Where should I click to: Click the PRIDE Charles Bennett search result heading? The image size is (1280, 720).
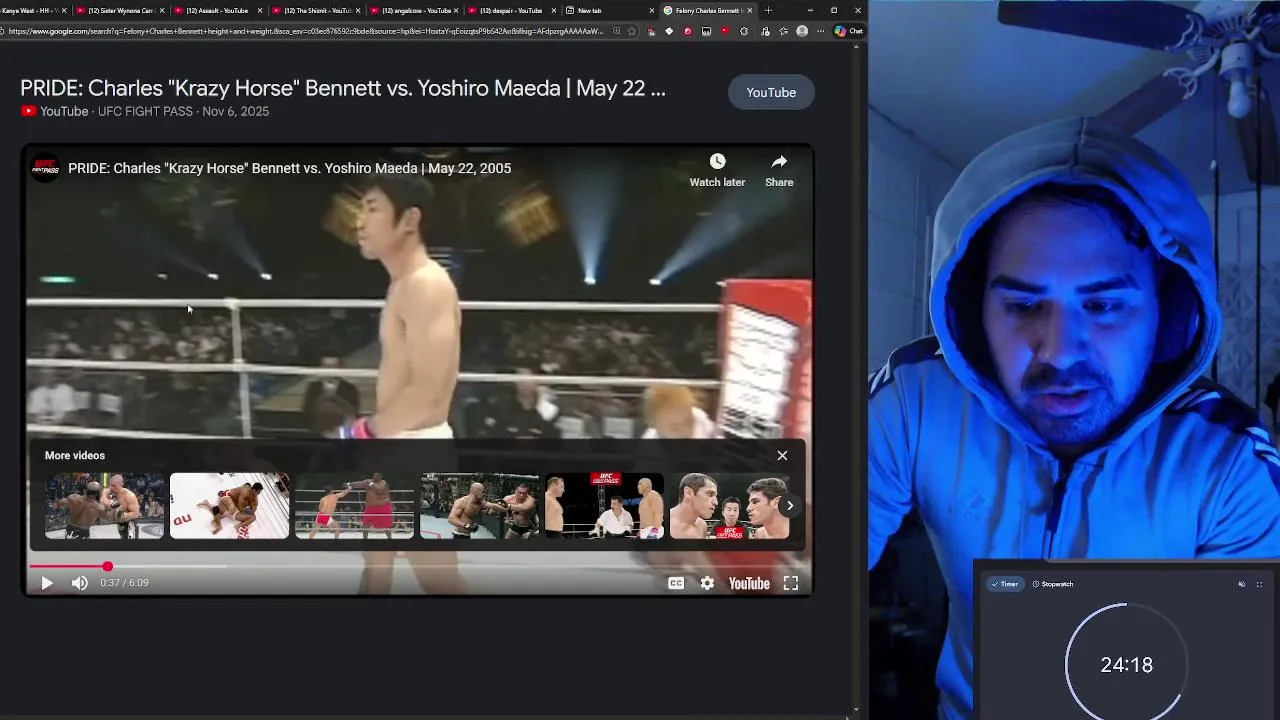[x=342, y=88]
